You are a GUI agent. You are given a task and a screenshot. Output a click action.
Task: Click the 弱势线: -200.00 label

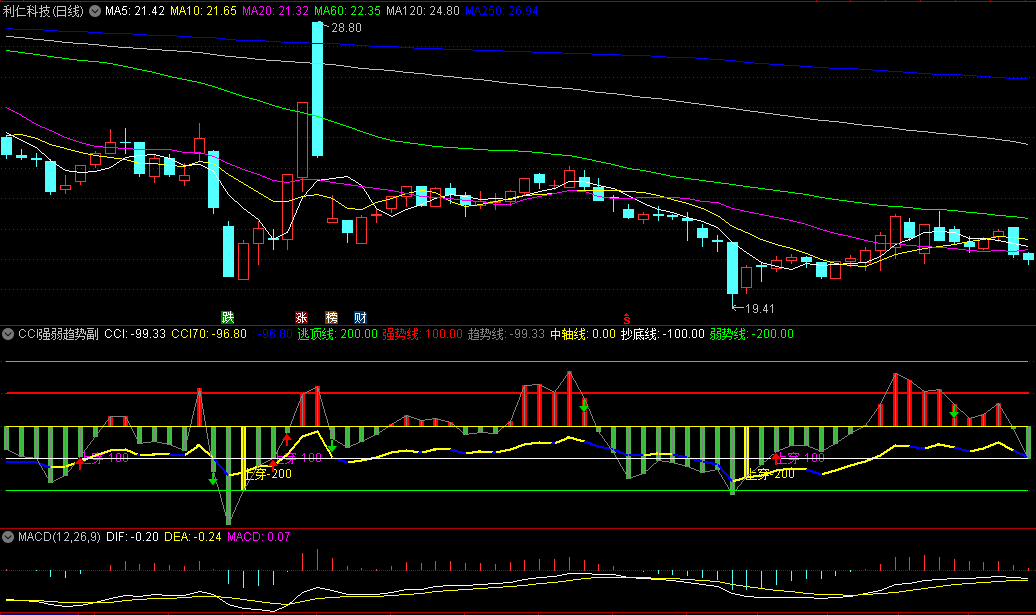[x=751, y=334]
